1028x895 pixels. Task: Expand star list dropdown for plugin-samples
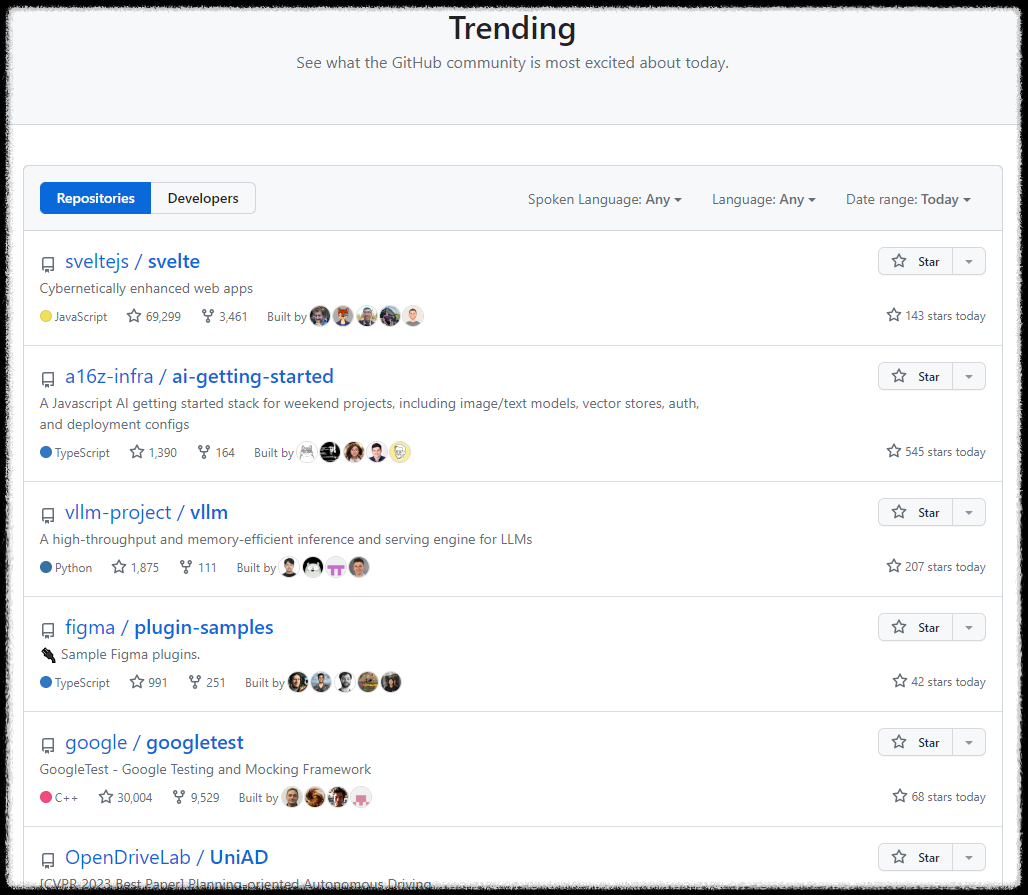point(969,627)
